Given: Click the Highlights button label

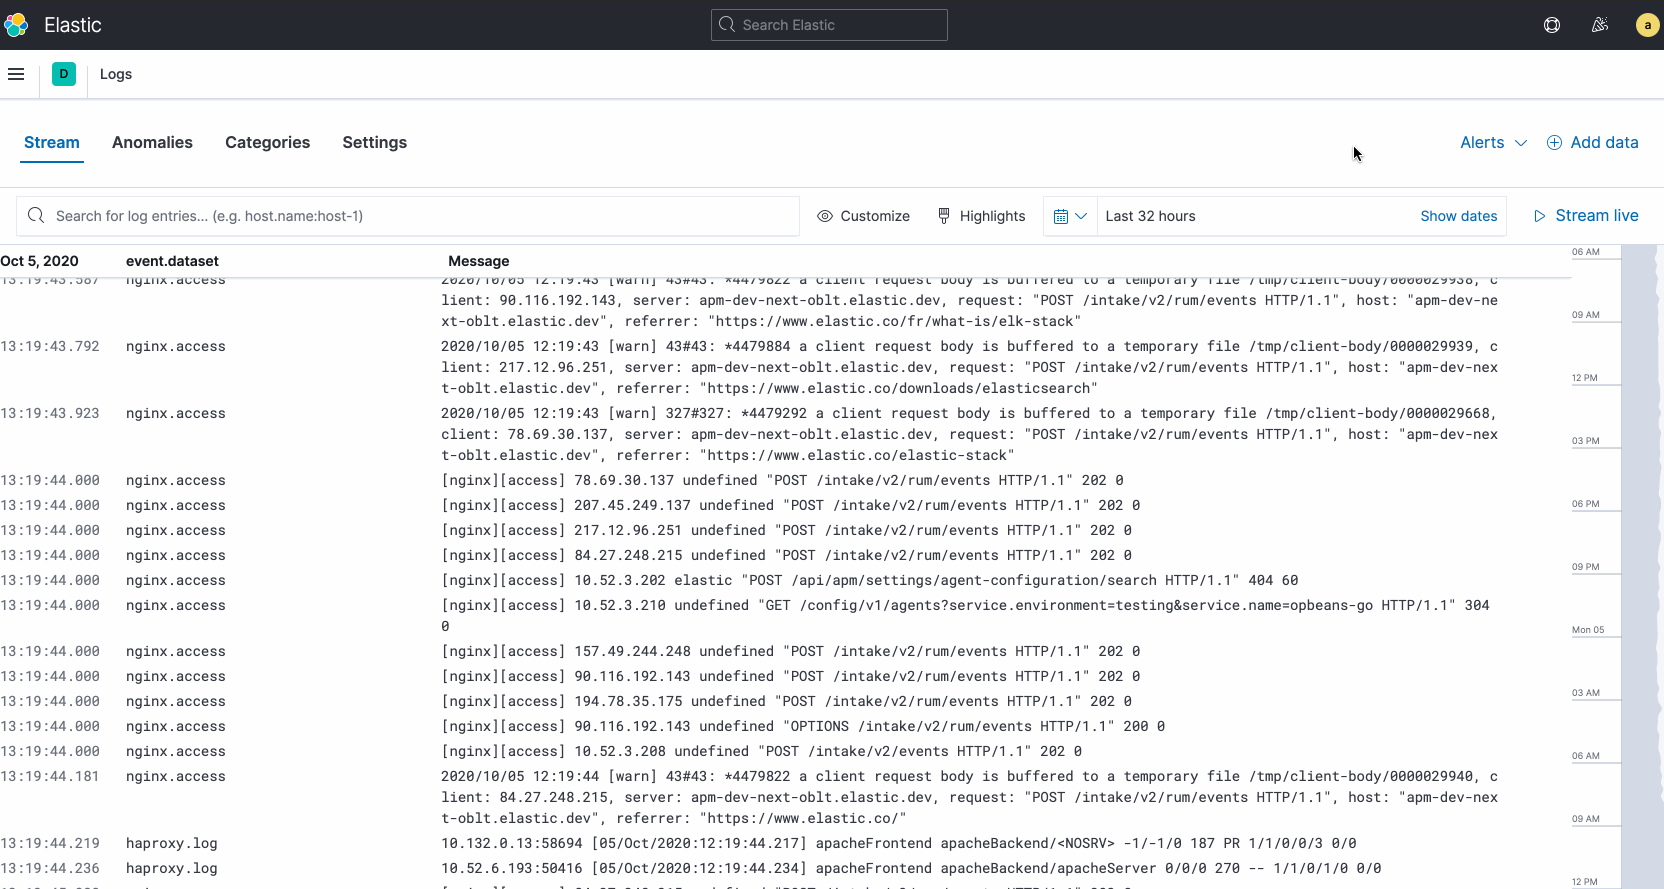Looking at the screenshot, I should coord(992,216).
